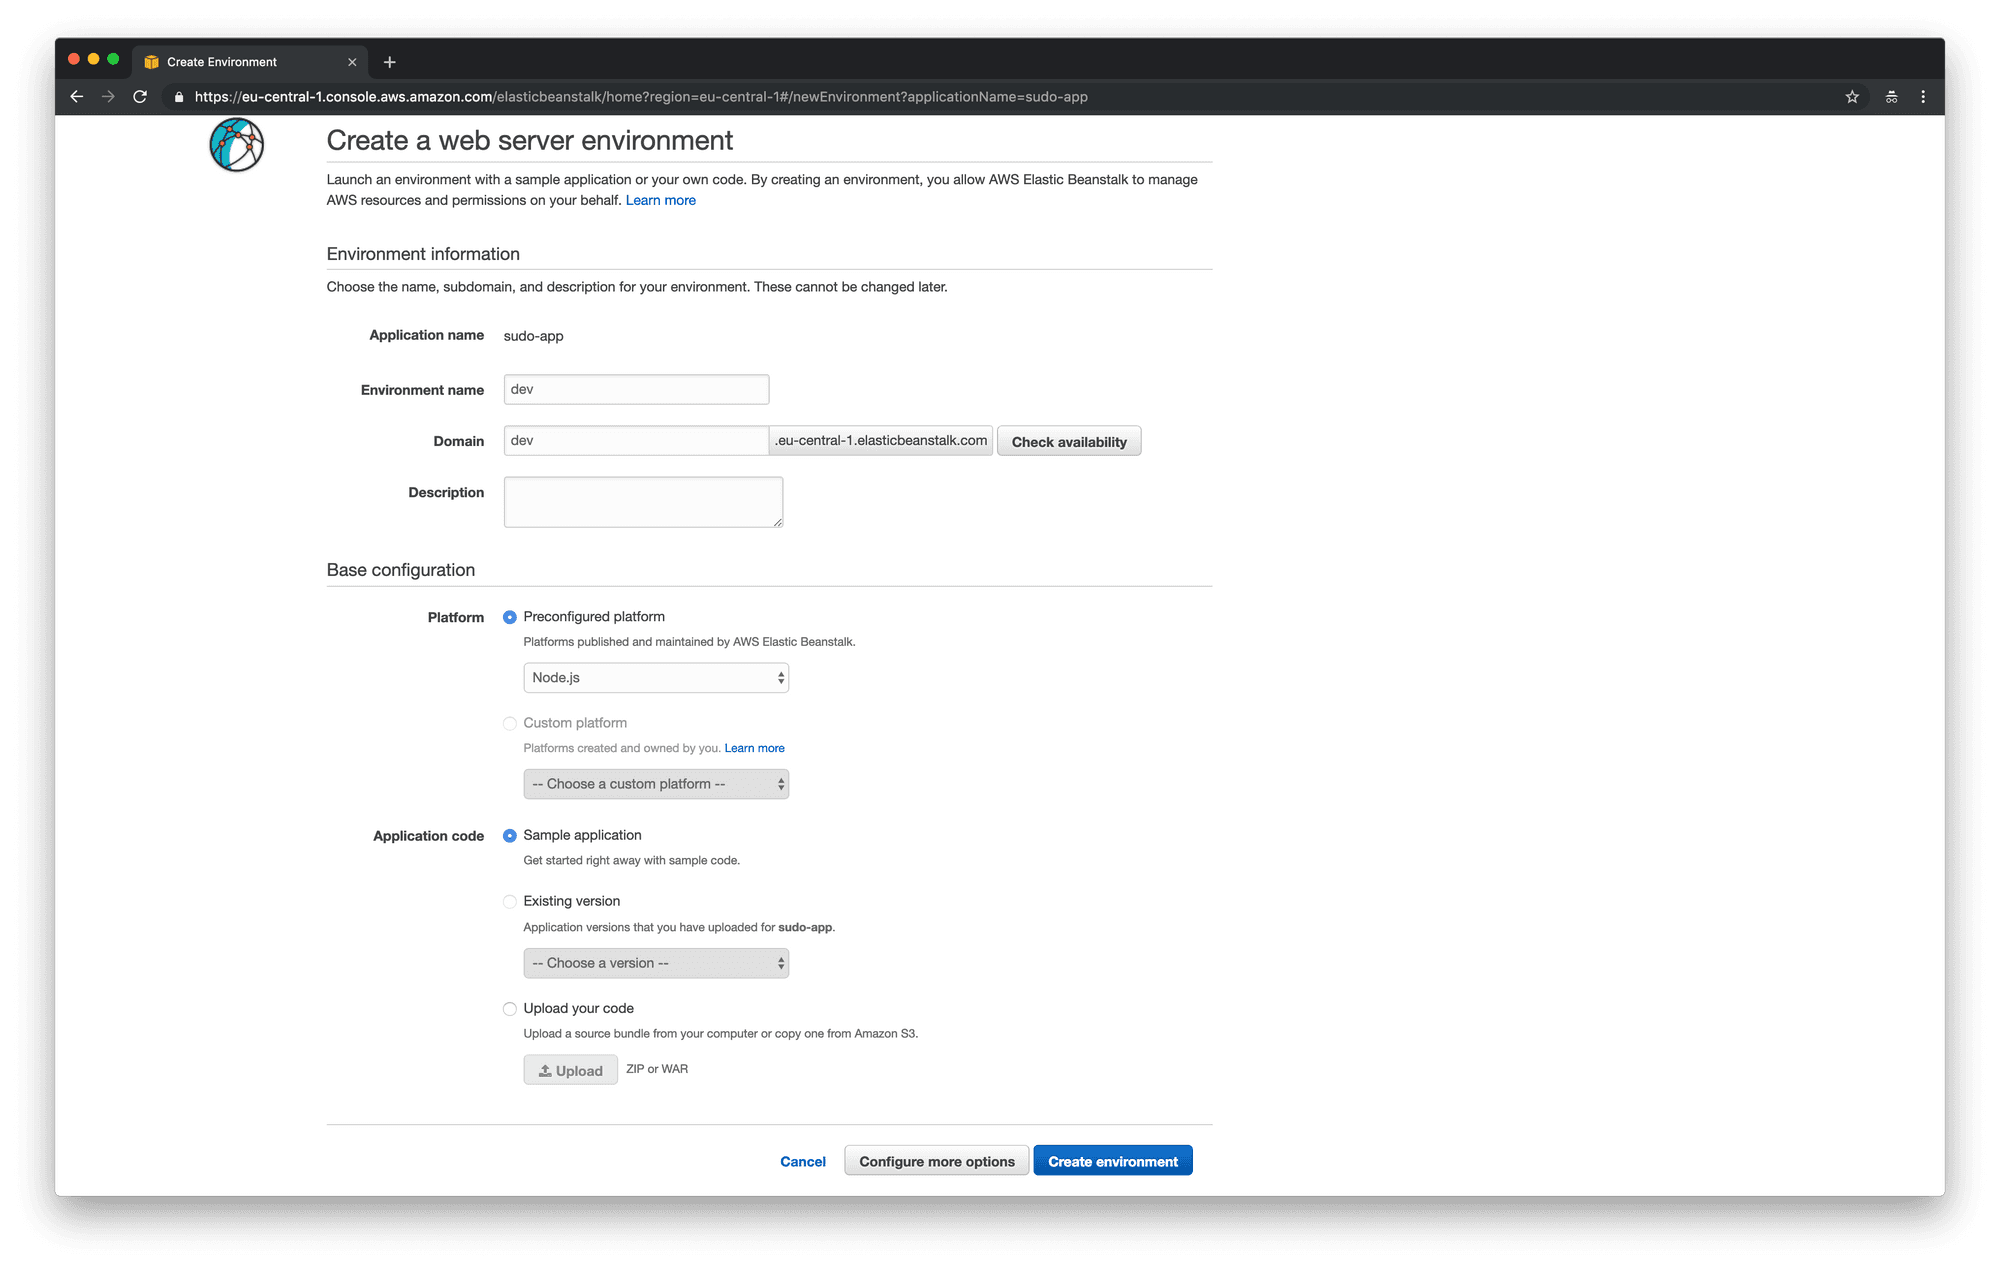The image size is (2000, 1269).
Task: Click the Upload button
Action: (x=570, y=1070)
